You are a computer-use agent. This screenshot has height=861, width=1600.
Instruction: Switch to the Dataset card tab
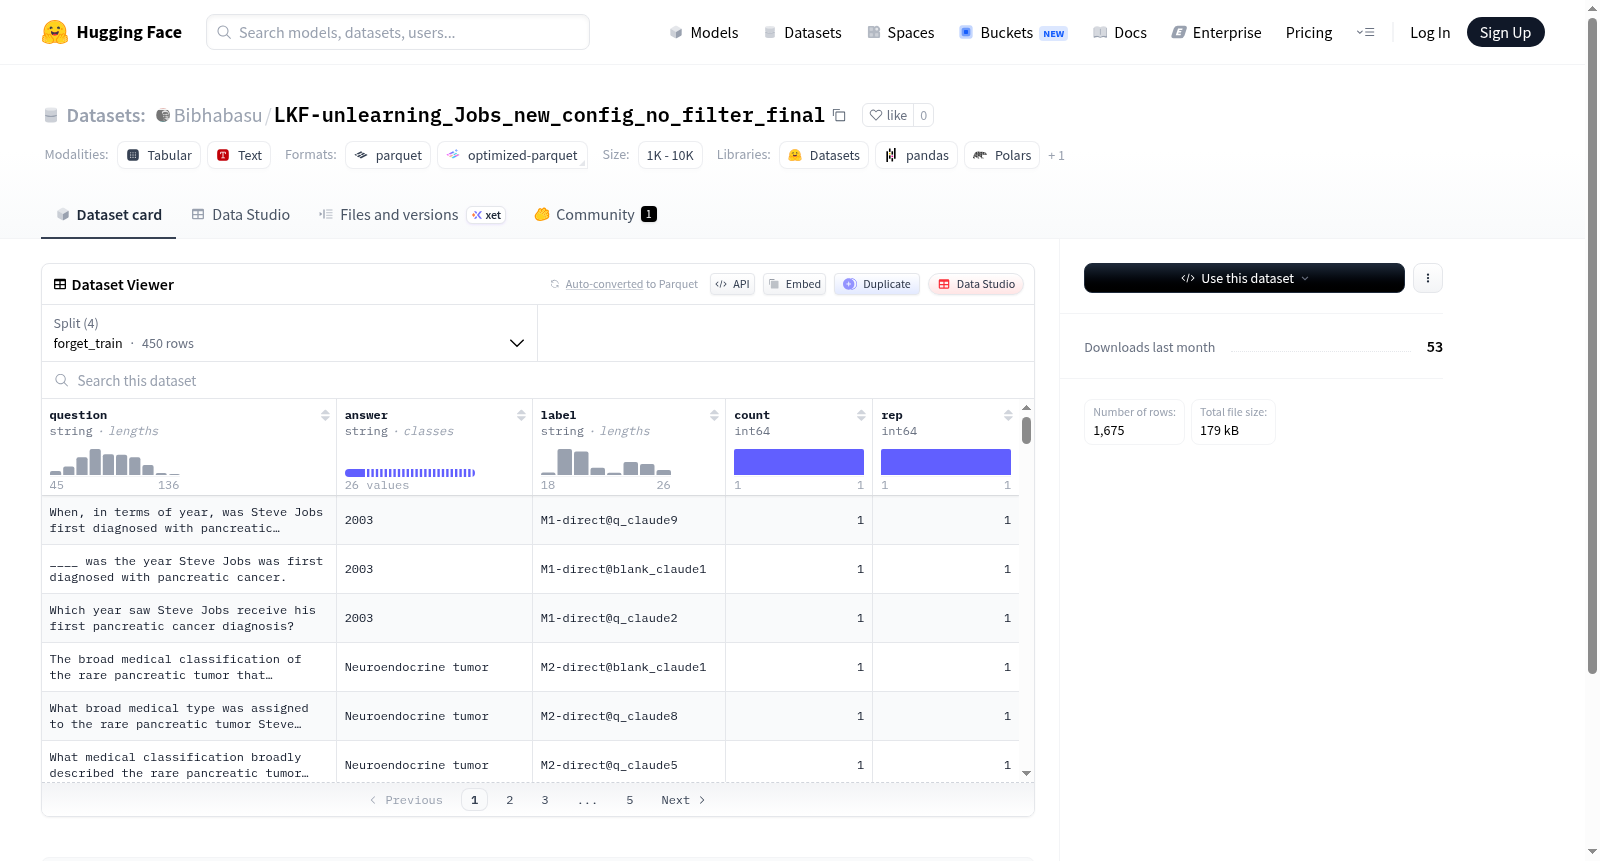click(x=109, y=215)
